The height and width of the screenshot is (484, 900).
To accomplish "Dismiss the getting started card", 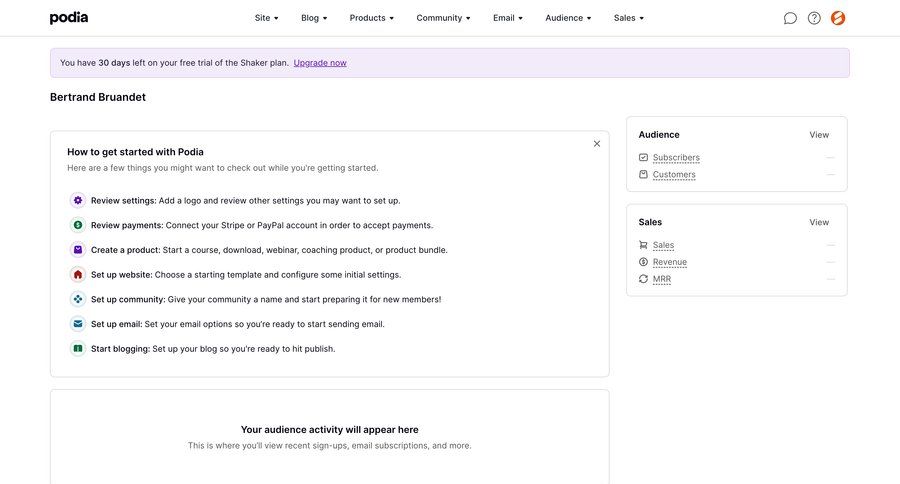I will [x=597, y=144].
